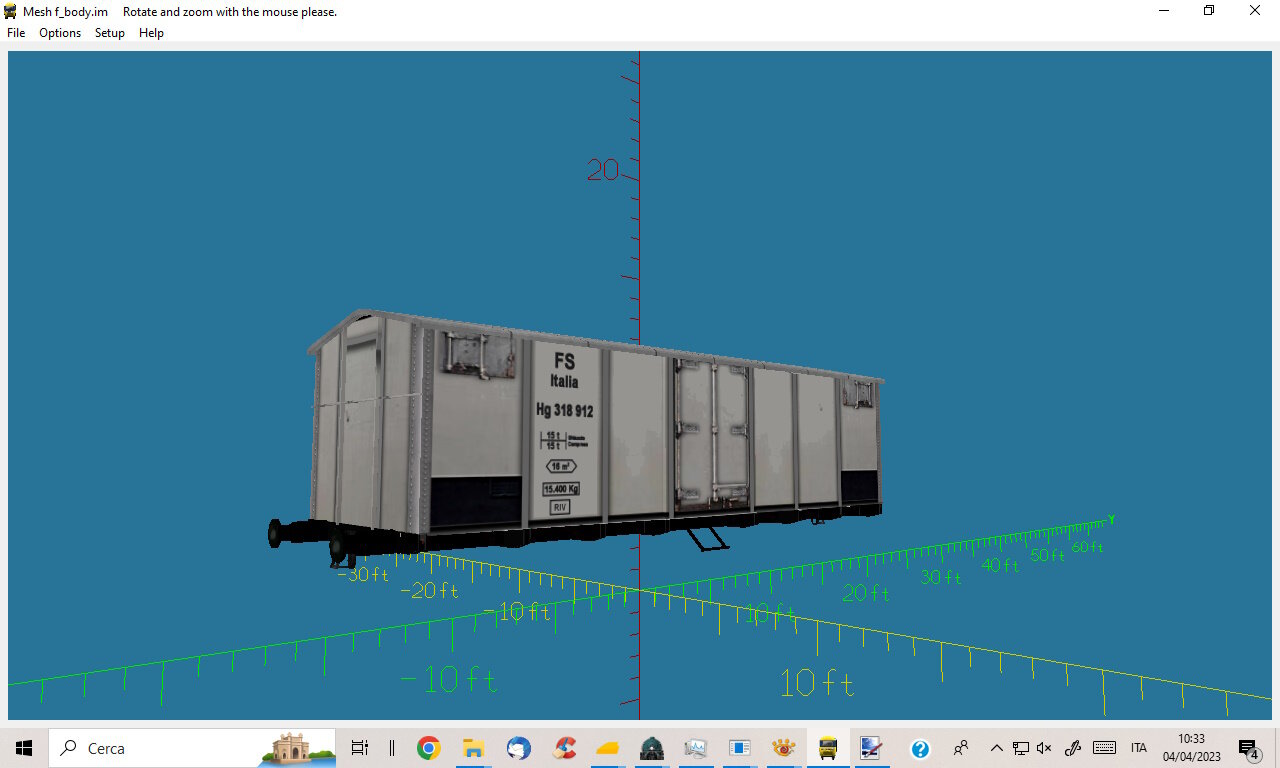This screenshot has height=768, width=1280.
Task: Click the mesh viewer app icon in title bar
Action: (x=11, y=11)
